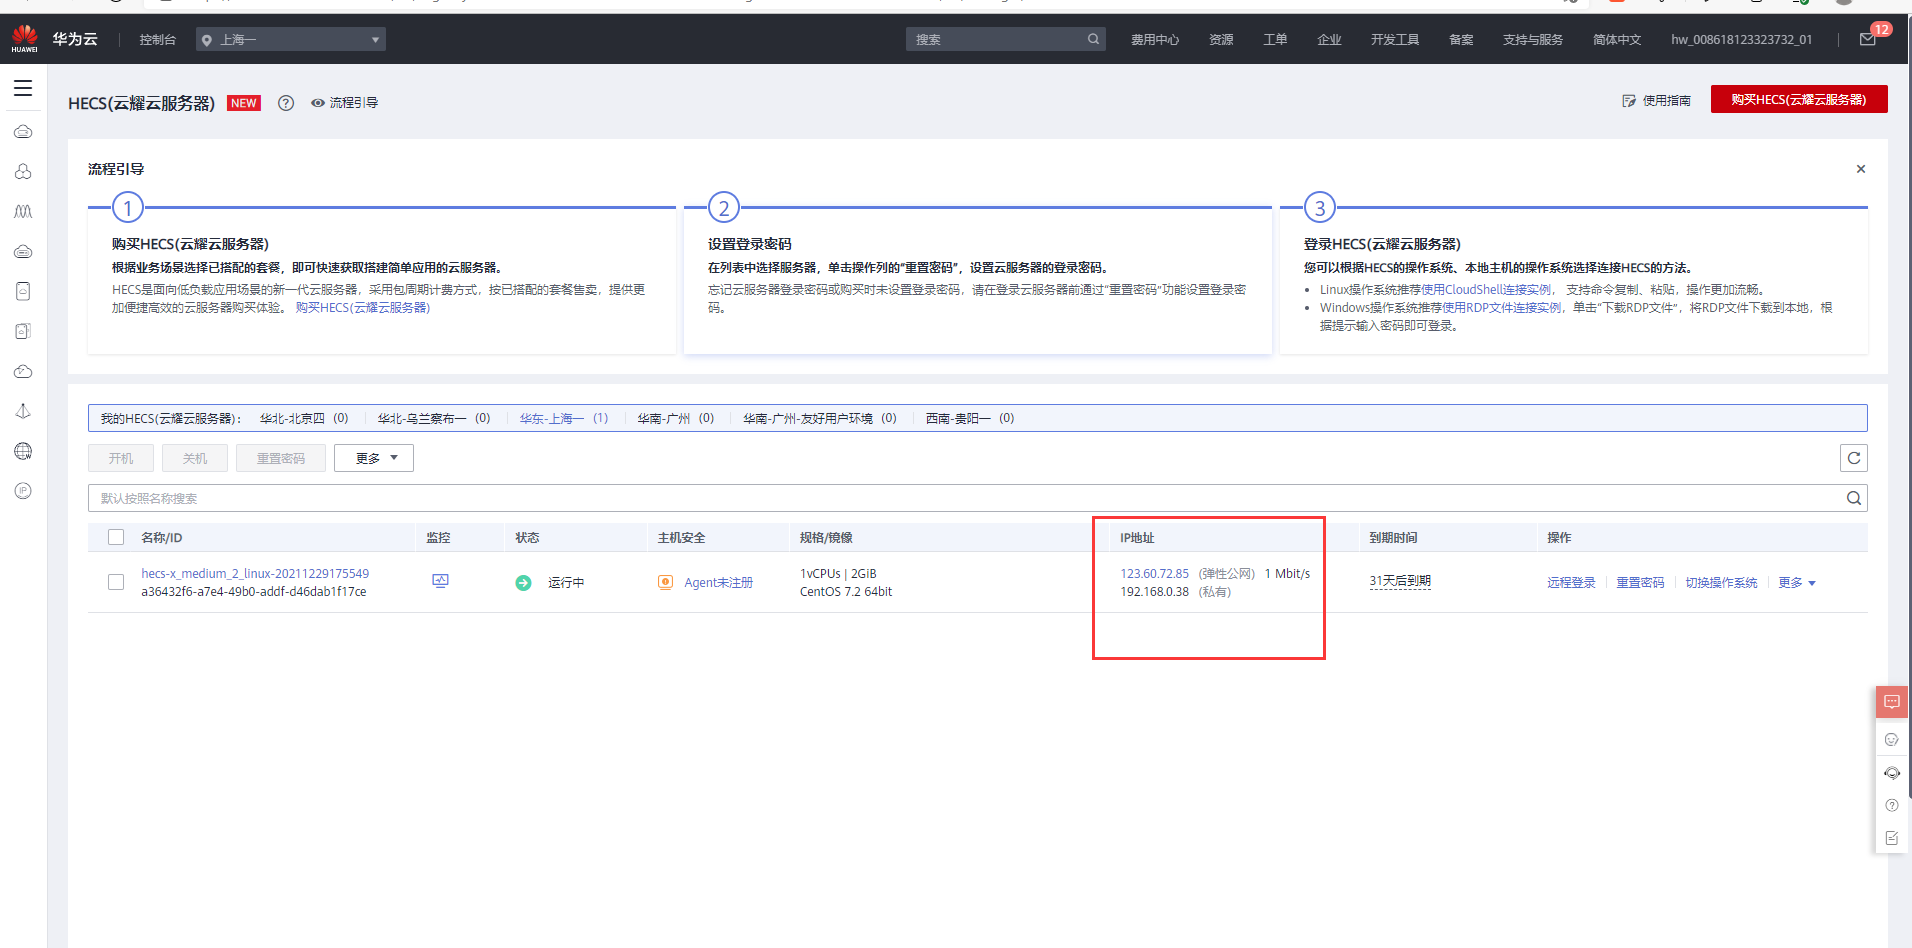The height and width of the screenshot is (948, 1912).
Task: Open 企业 in top menu
Action: pos(1329,40)
